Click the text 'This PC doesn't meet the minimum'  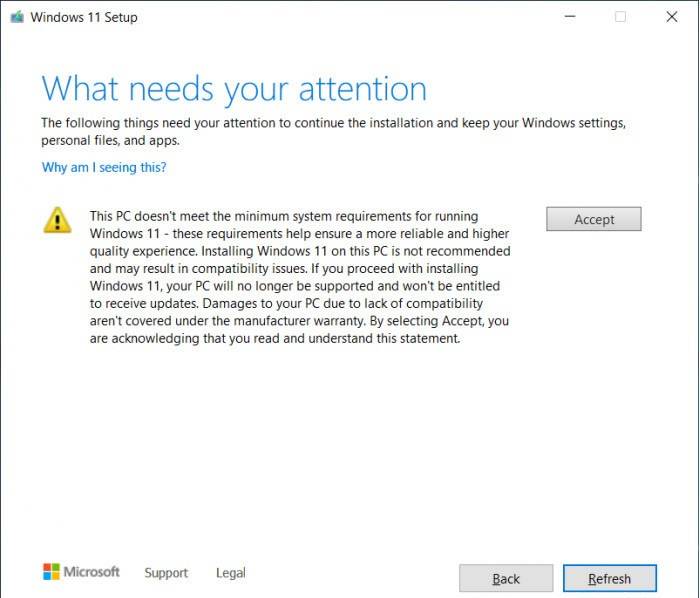point(189,216)
